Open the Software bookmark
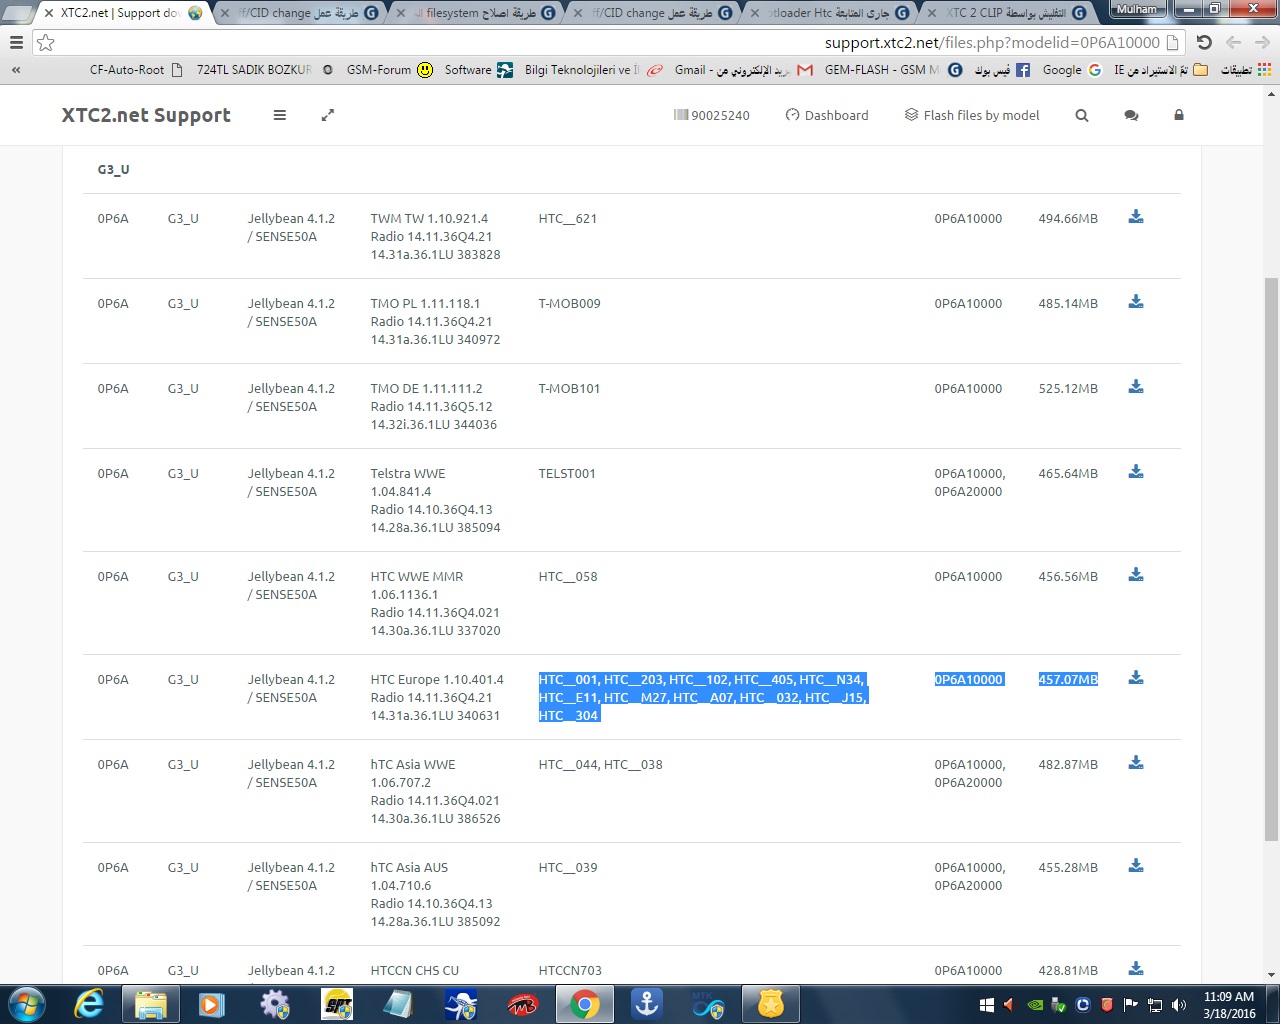 click(478, 70)
